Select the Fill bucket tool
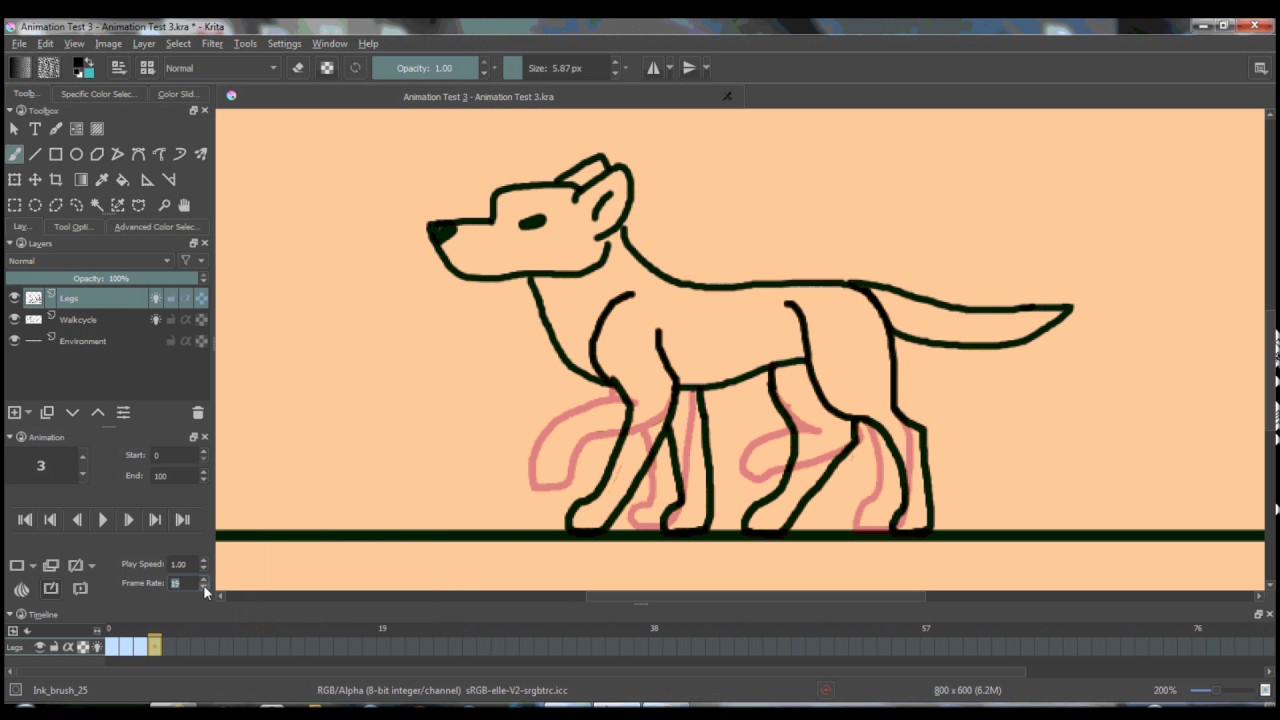Image resolution: width=1280 pixels, height=720 pixels. [x=122, y=180]
